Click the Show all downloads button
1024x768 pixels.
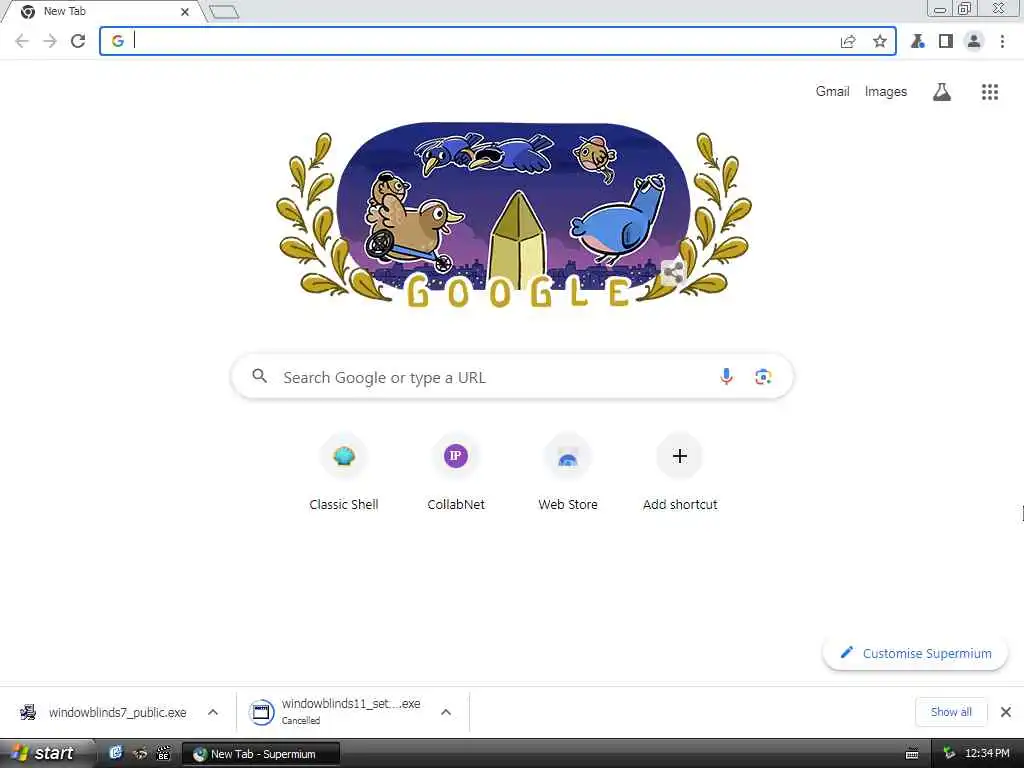click(x=951, y=712)
